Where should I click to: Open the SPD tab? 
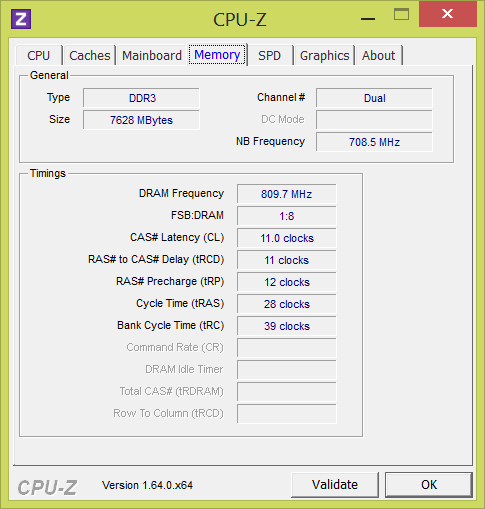[x=269, y=55]
